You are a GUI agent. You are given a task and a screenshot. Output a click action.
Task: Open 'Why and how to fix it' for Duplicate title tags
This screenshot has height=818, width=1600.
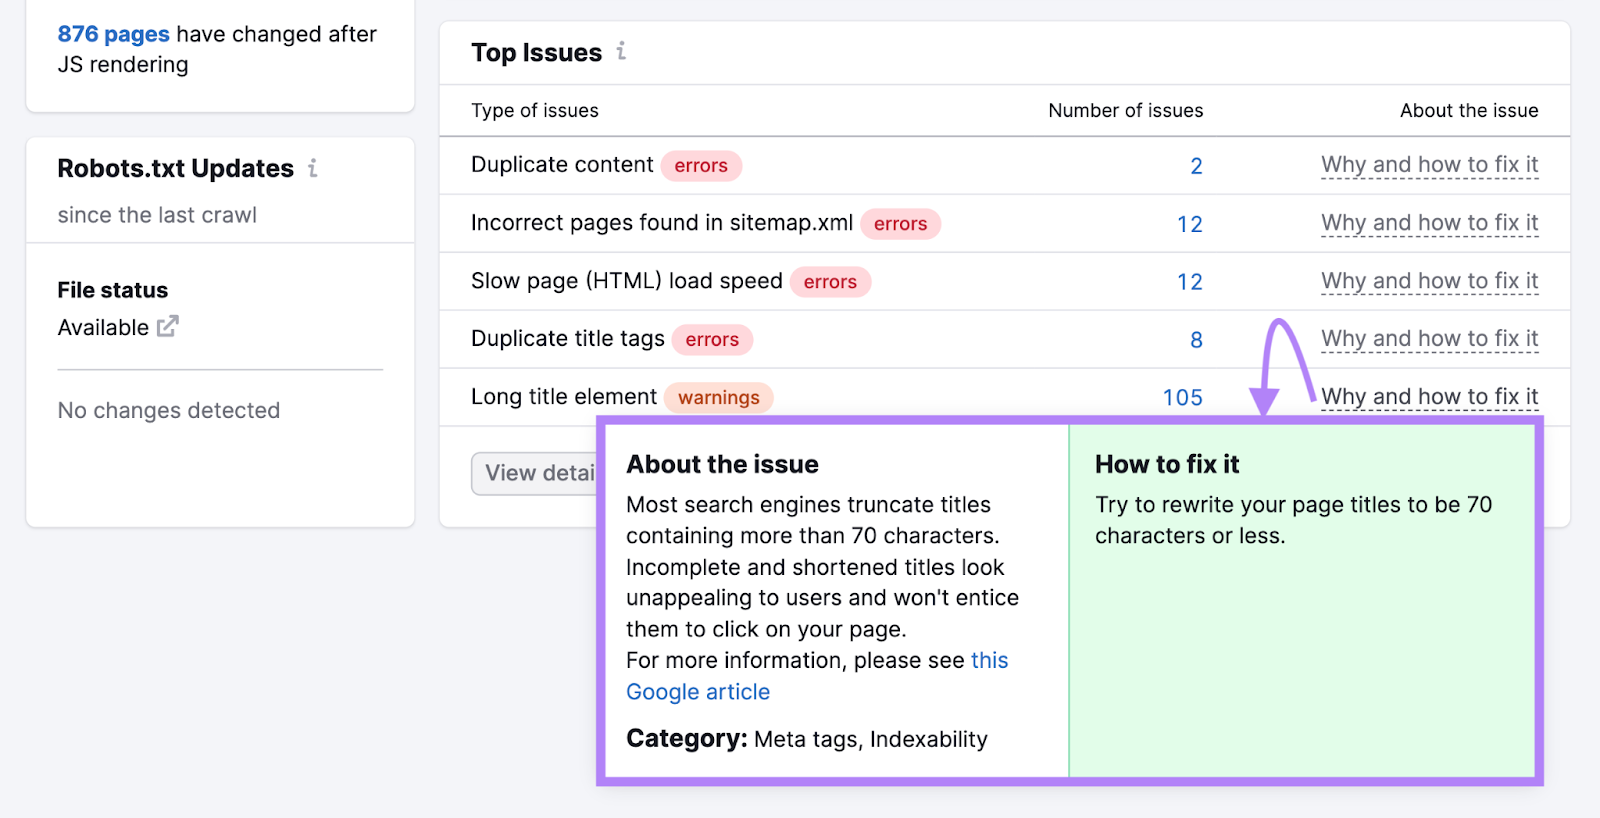1429,339
